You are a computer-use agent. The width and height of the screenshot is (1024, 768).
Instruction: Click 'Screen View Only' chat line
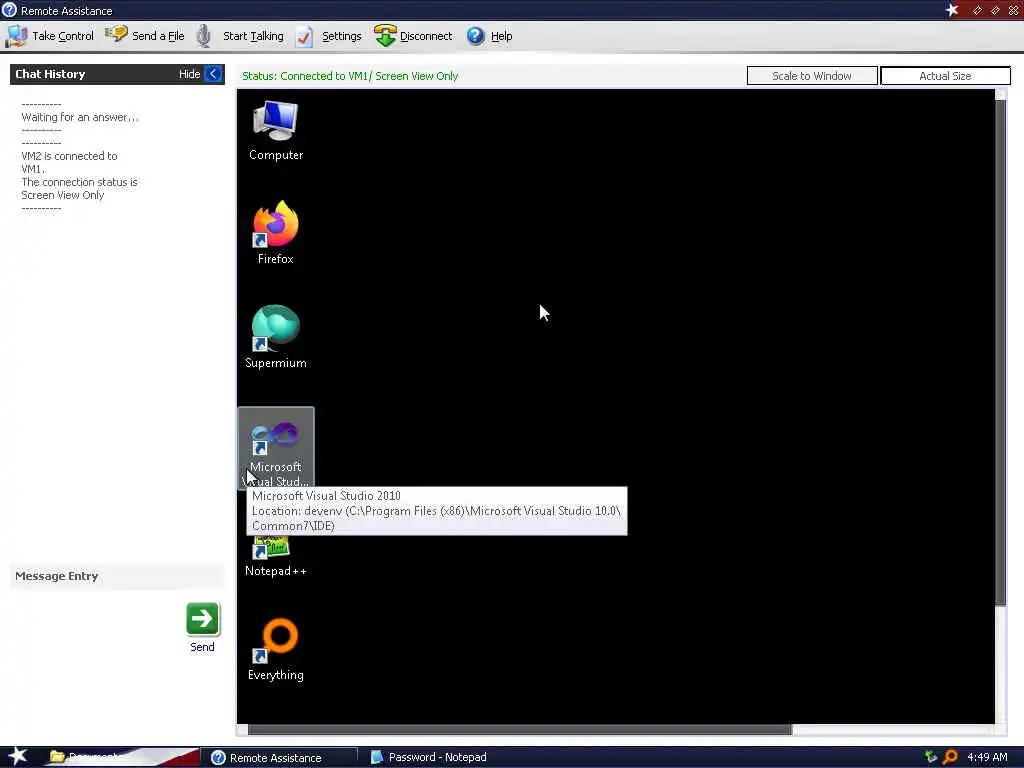click(x=63, y=195)
